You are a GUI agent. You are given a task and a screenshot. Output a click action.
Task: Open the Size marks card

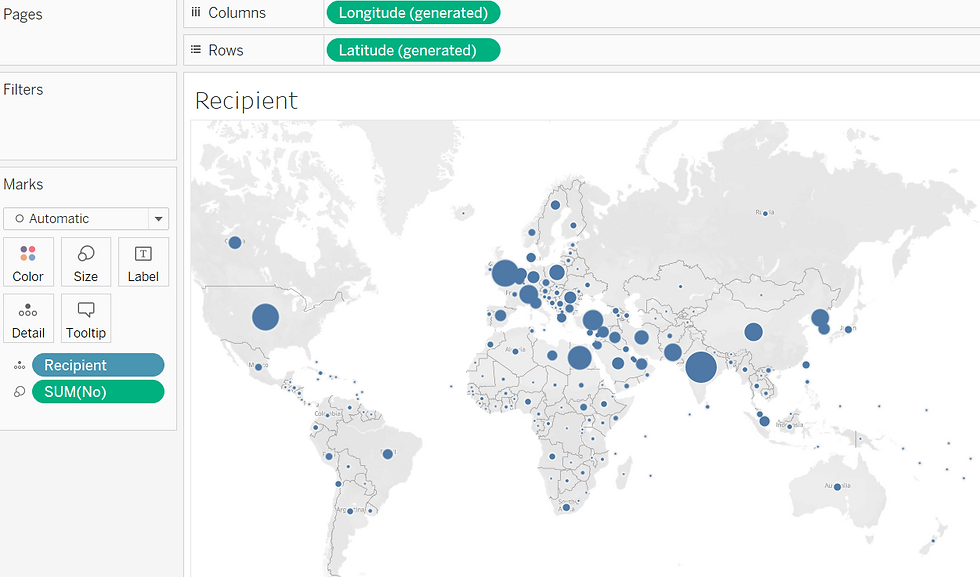[x=86, y=262]
